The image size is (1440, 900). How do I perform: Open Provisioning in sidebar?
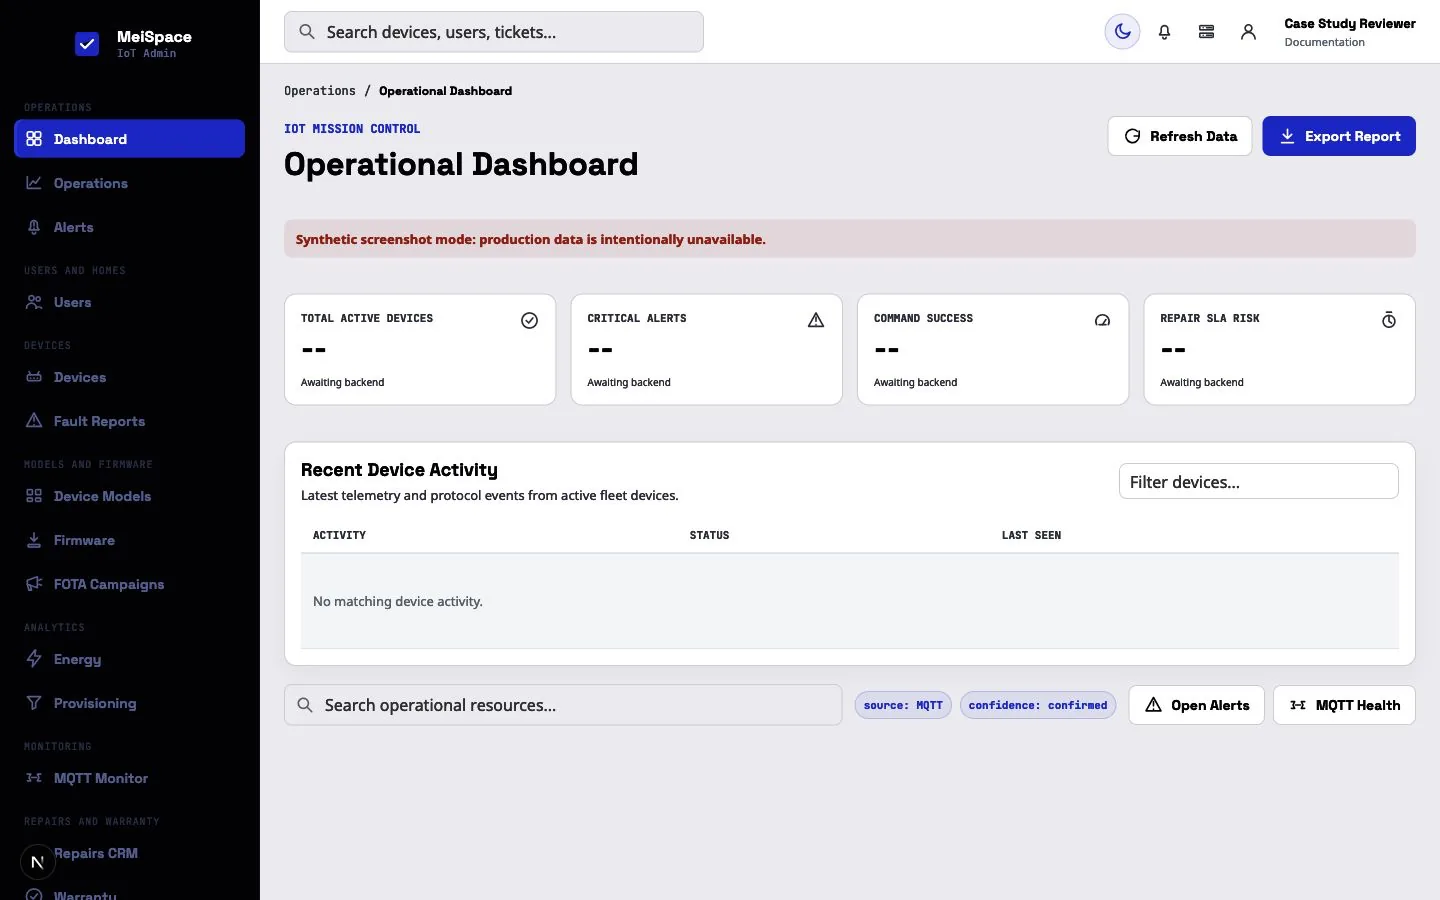pyautogui.click(x=129, y=703)
